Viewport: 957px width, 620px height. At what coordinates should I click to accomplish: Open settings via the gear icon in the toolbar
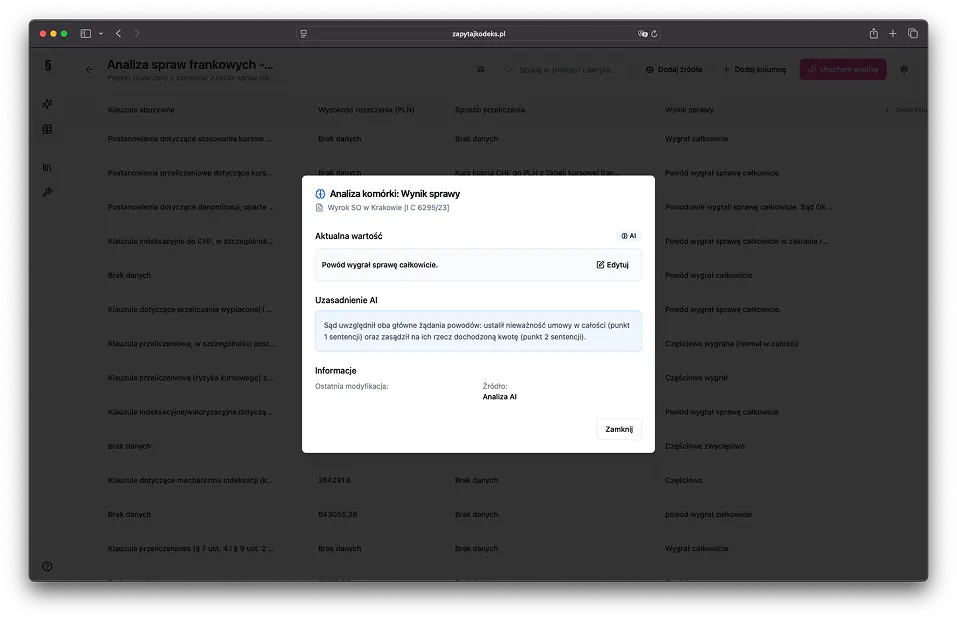[904, 70]
